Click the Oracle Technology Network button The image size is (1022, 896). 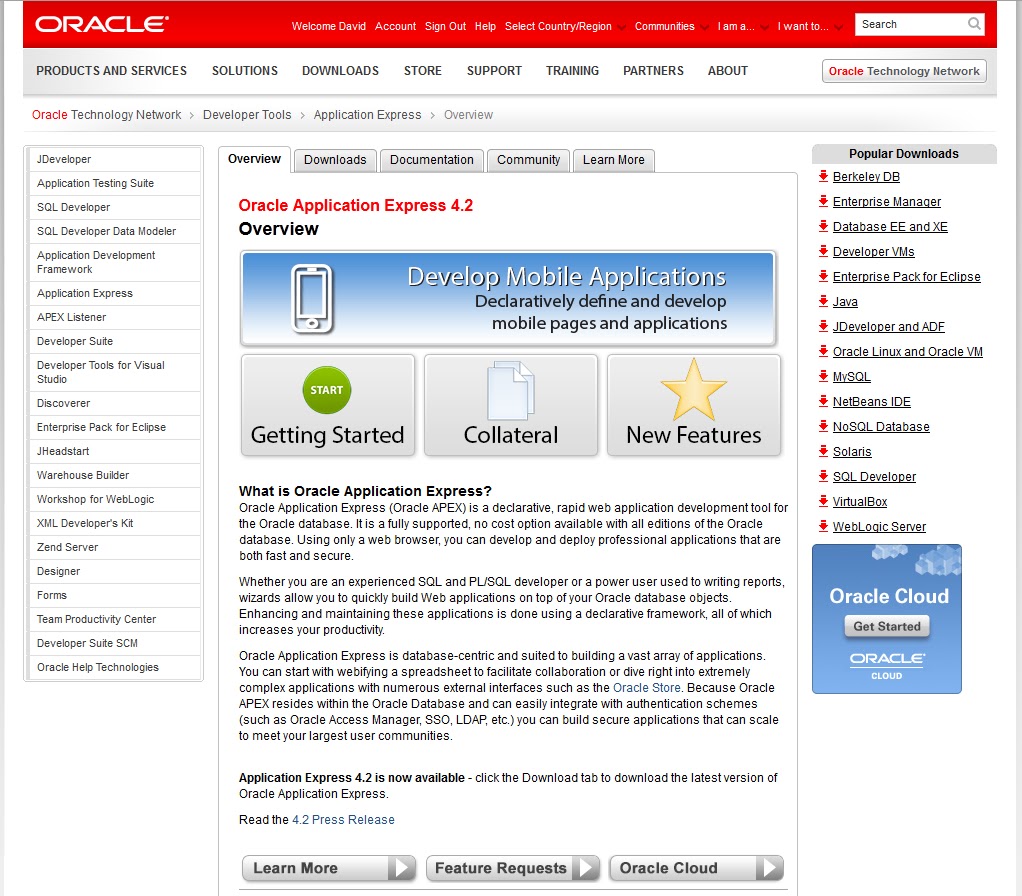904,71
